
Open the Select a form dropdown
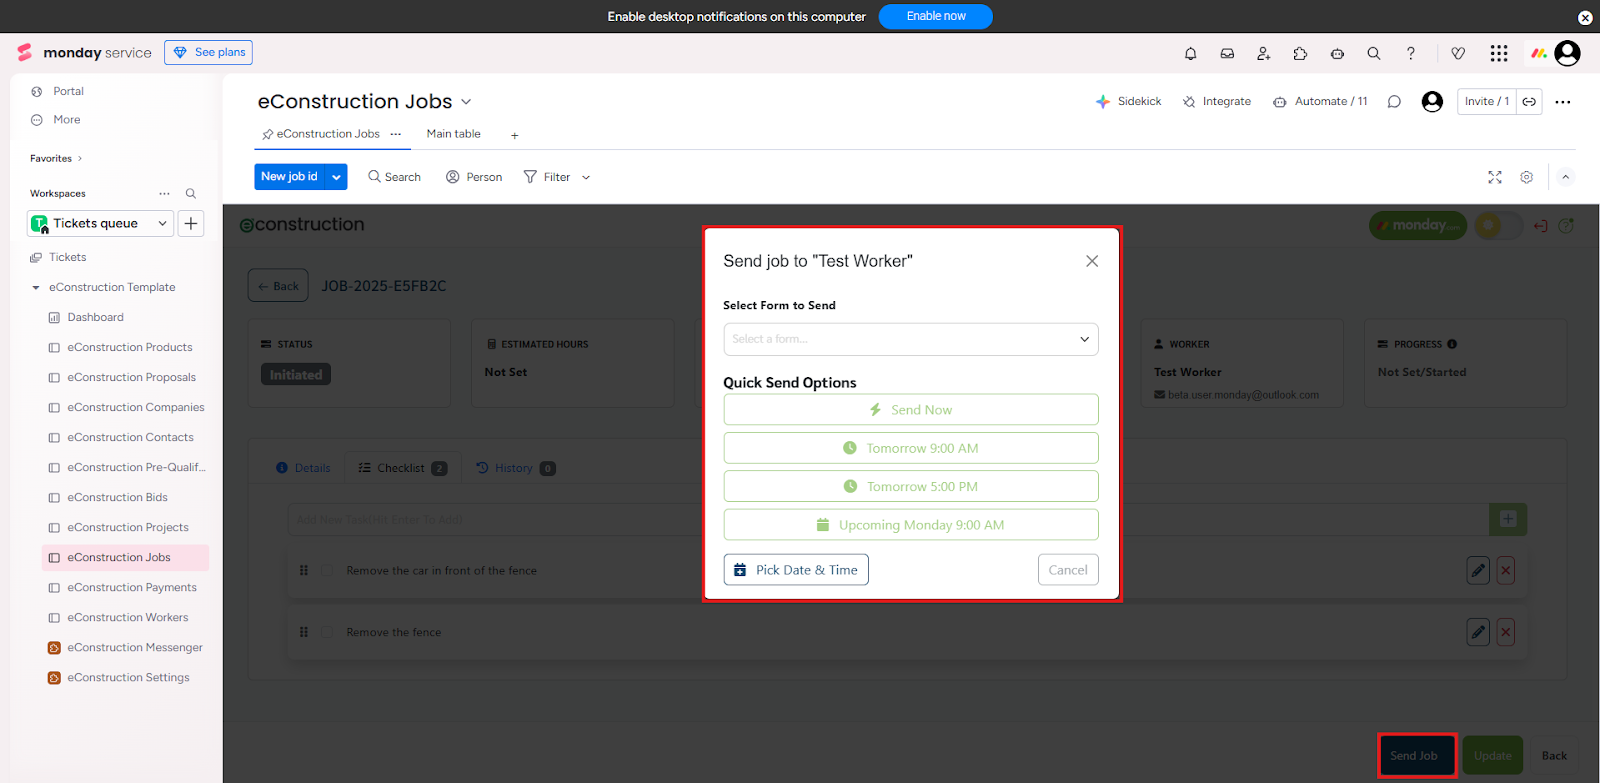(x=910, y=339)
